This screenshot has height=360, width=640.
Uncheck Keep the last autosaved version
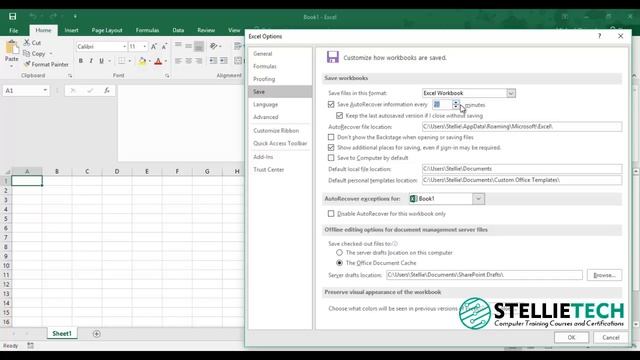340,116
